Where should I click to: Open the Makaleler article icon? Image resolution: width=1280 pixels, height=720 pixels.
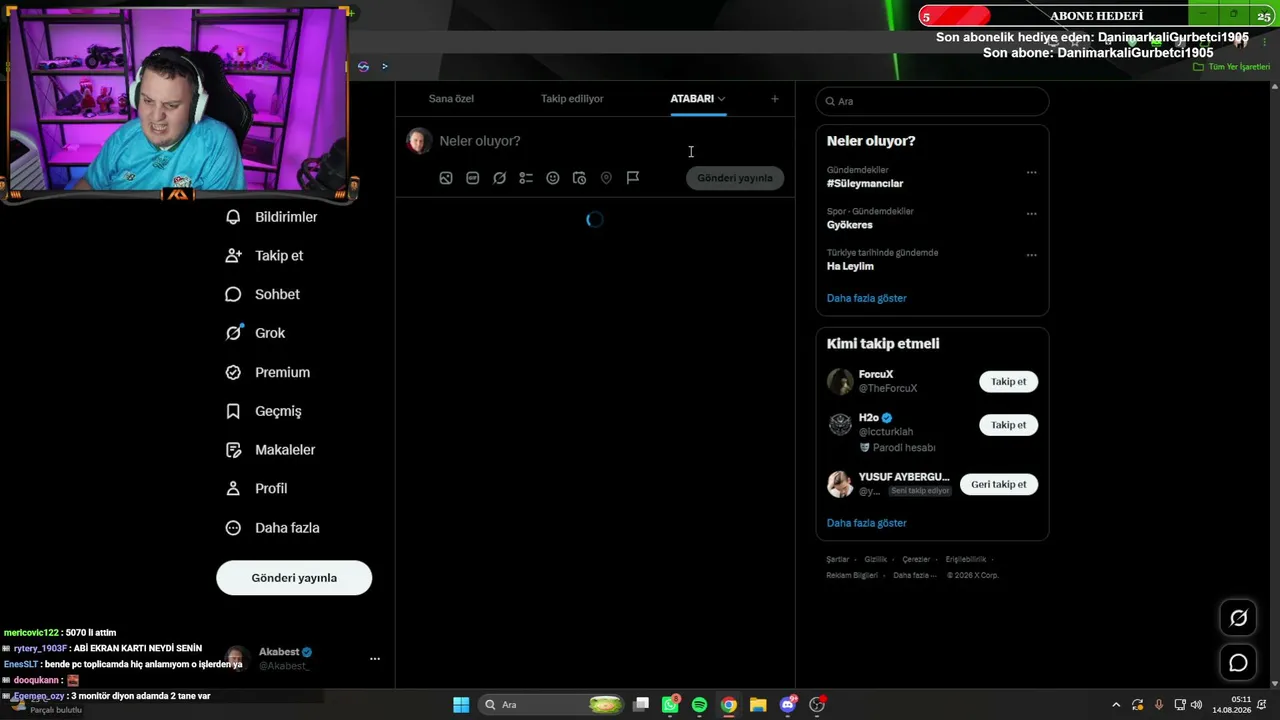pos(233,450)
